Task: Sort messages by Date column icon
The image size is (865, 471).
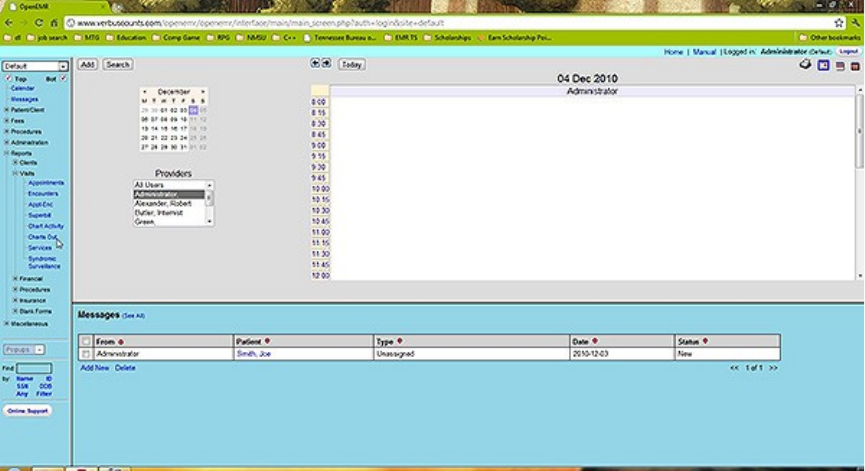Action: pos(595,341)
